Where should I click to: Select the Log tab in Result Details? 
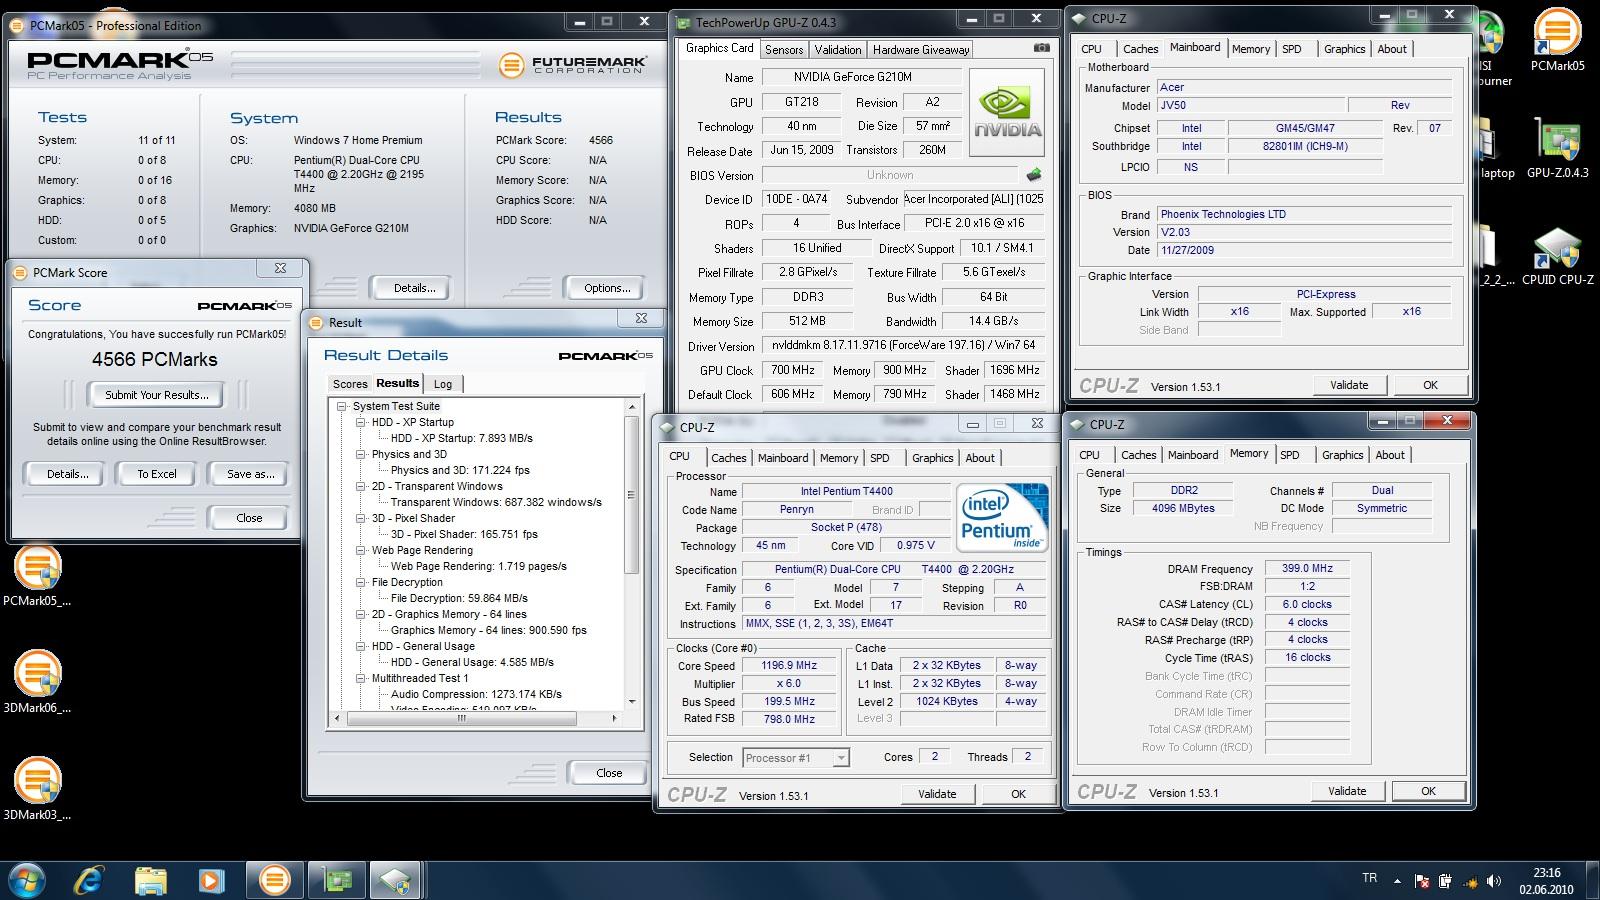point(443,384)
